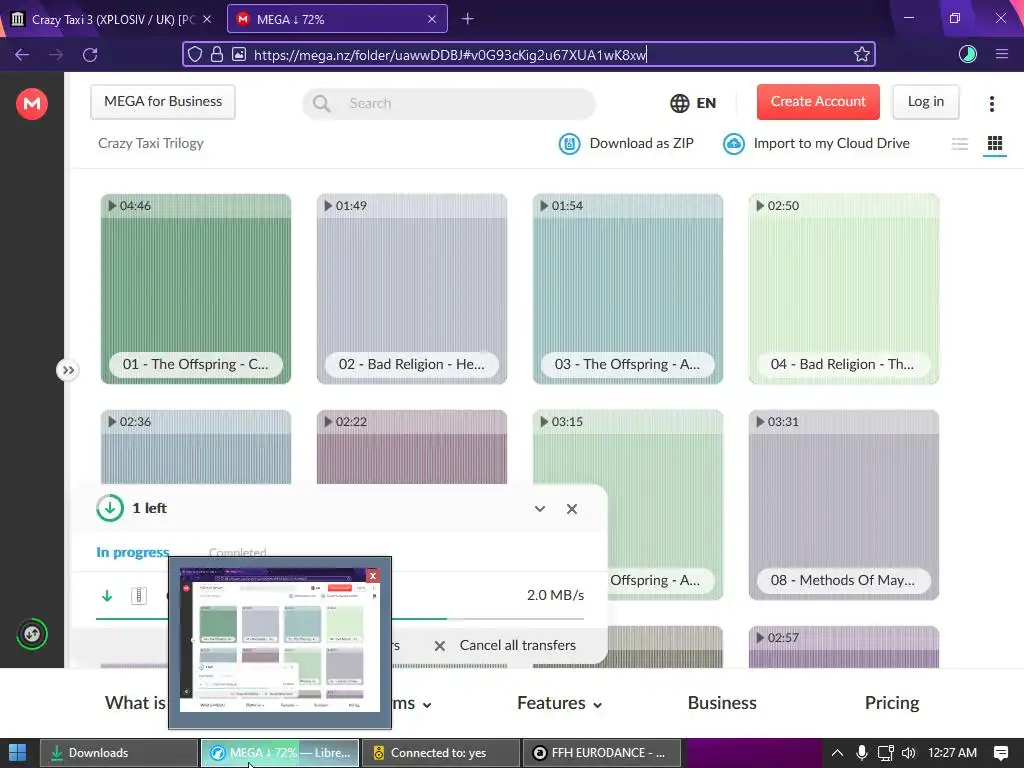Open the transfers status icon in sidebar
1024x768 pixels.
pos(31,634)
